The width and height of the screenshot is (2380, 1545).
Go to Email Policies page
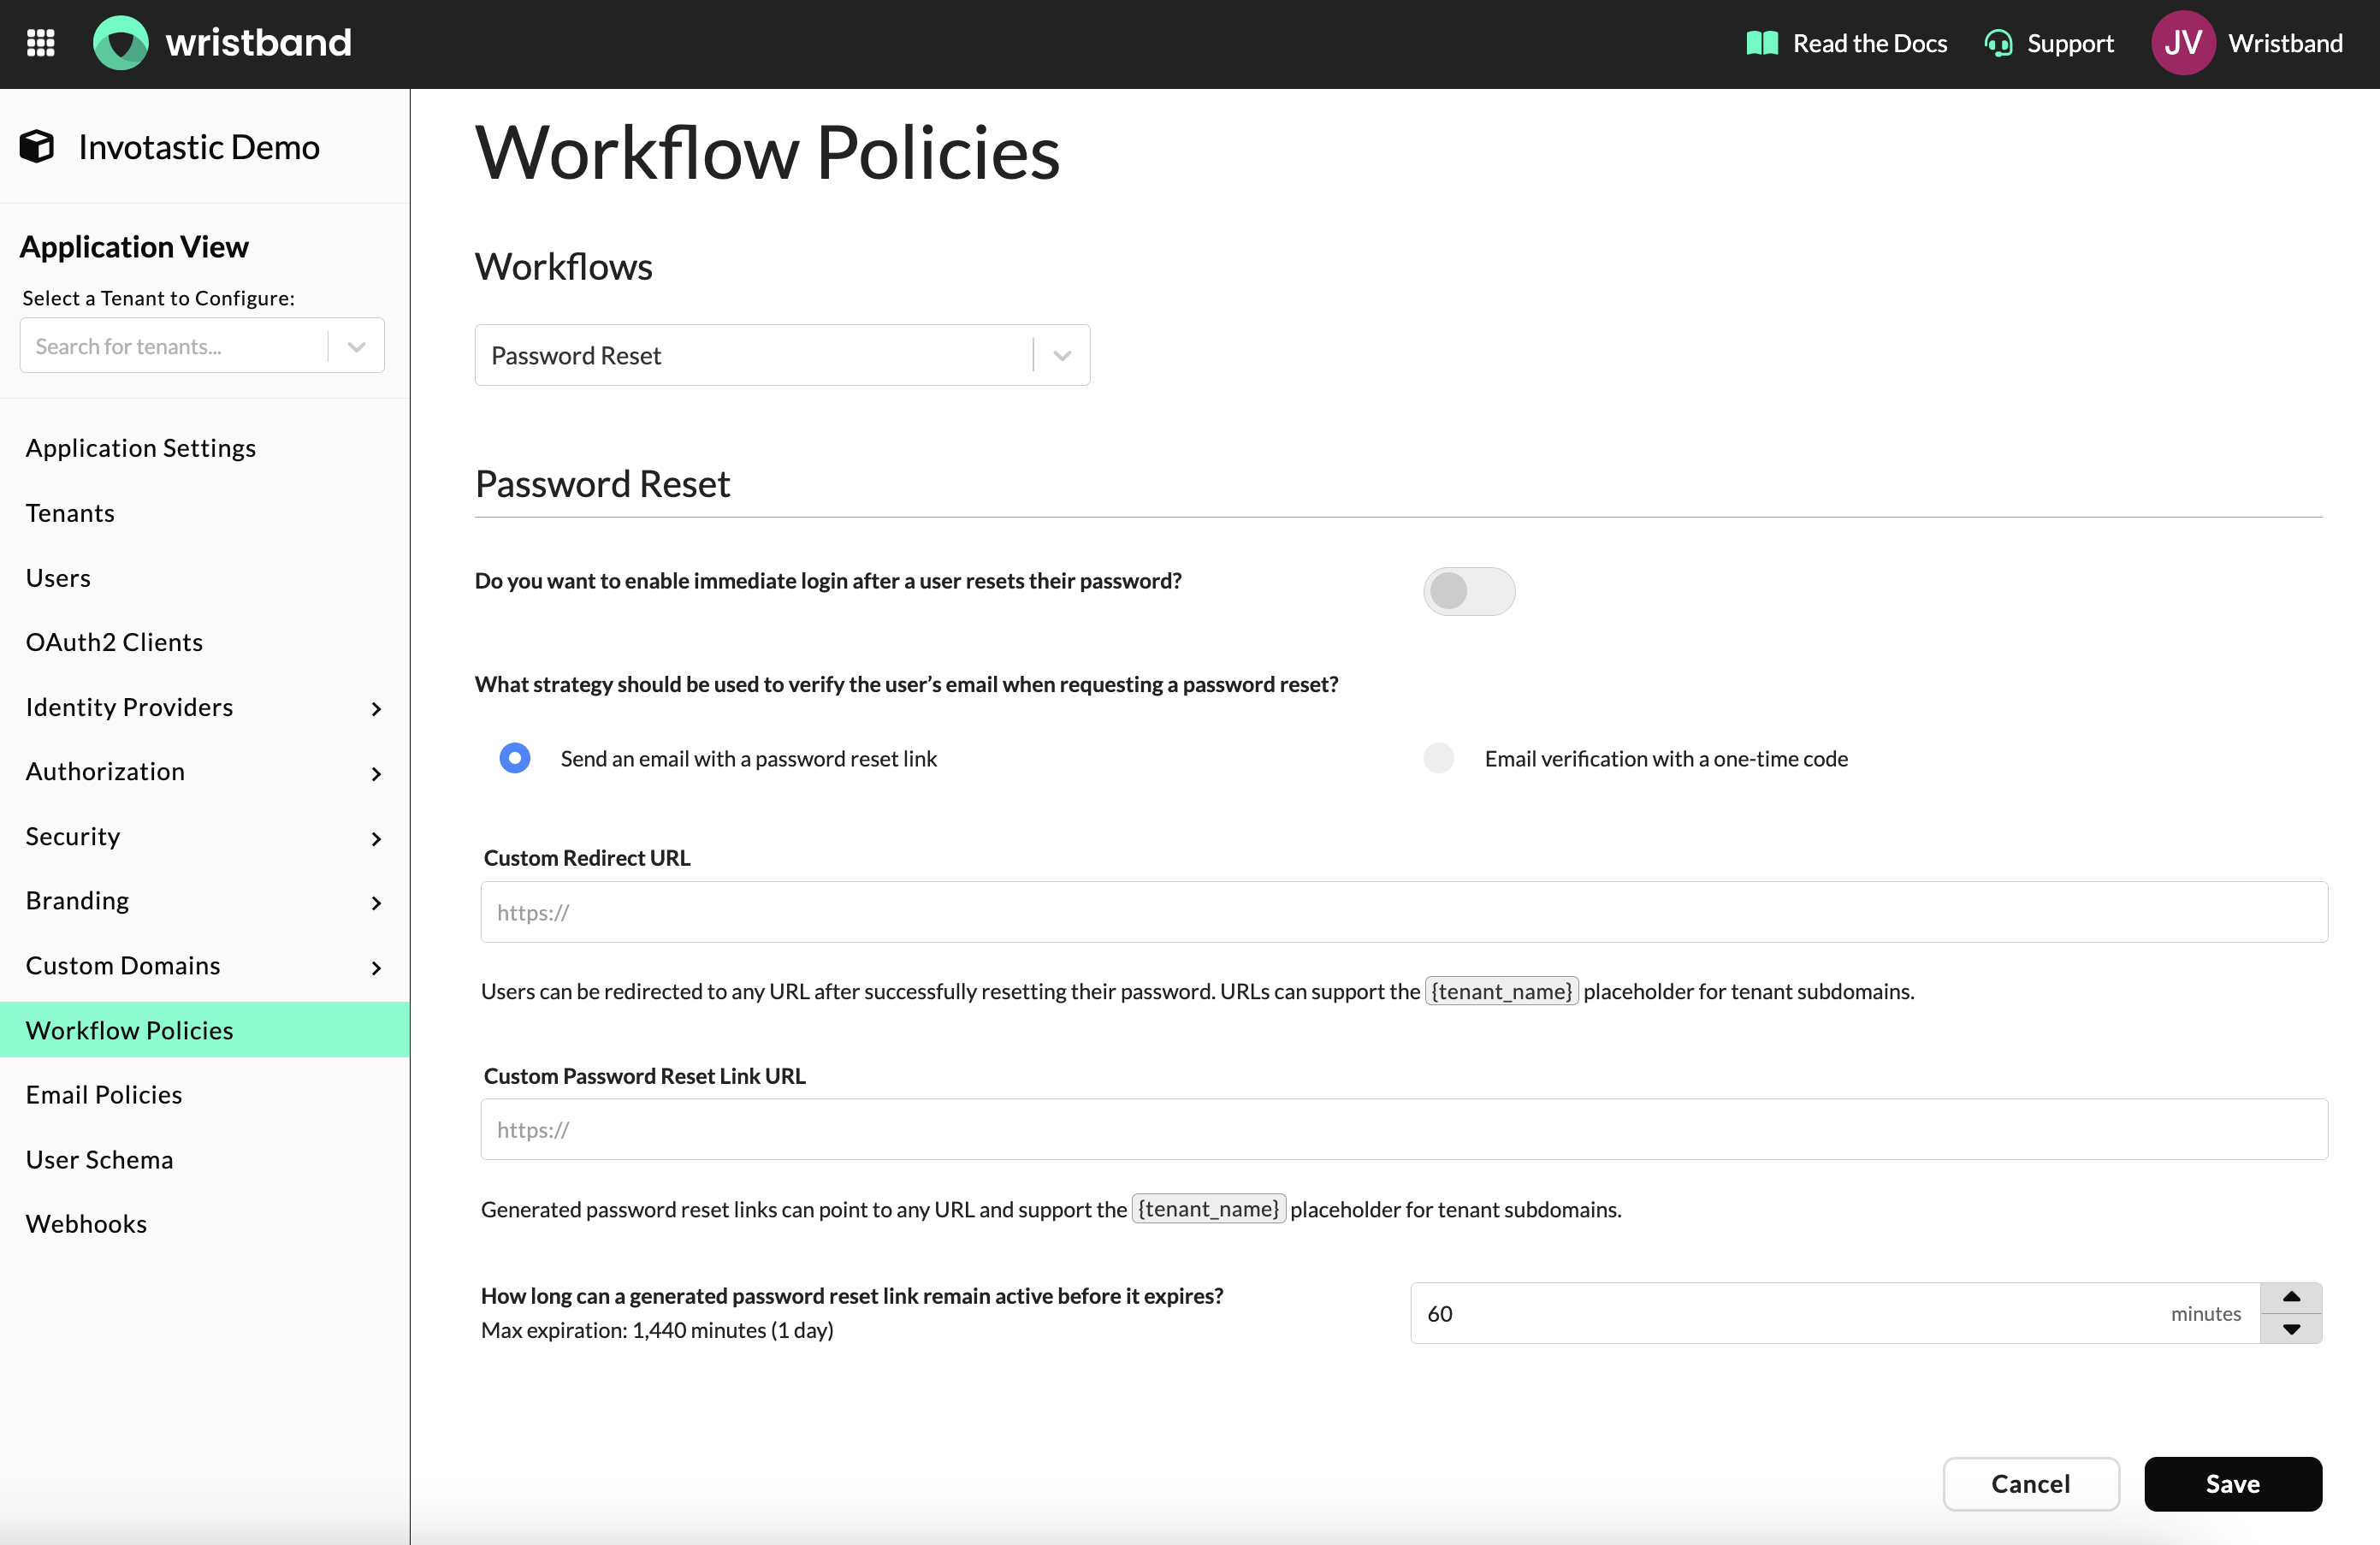[x=104, y=1094]
